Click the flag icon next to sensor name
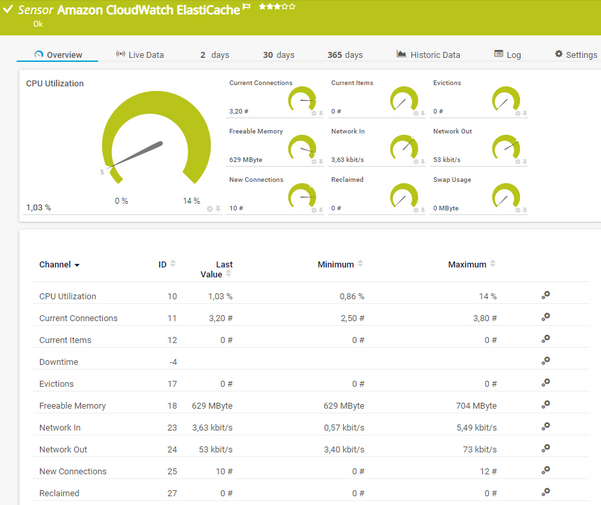Screen dimensions: 601x505 [x=247, y=6]
